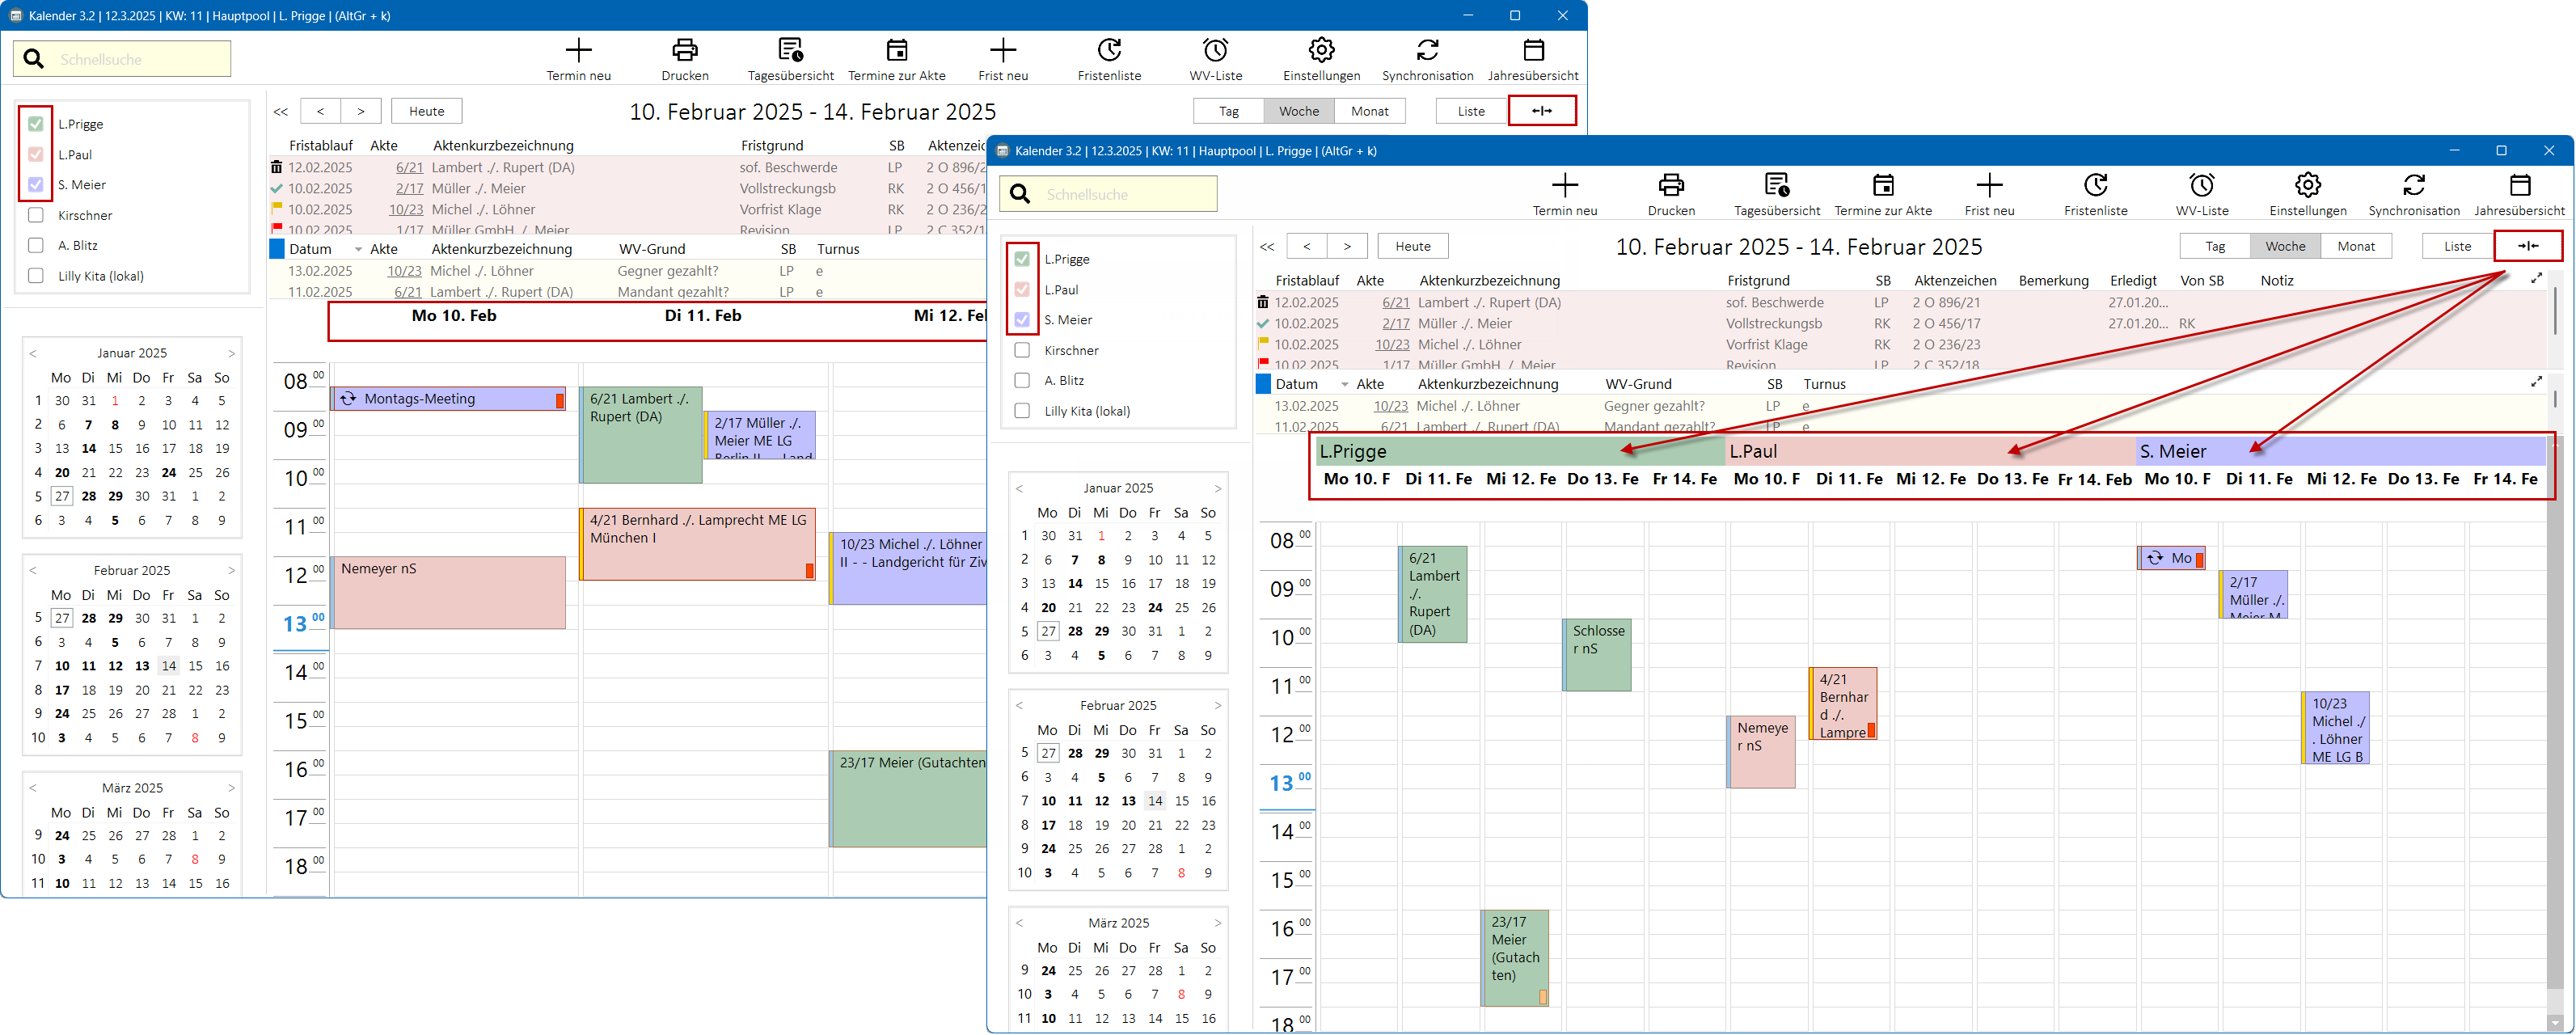This screenshot has width=2576, height=1035.
Task: Click Frist neu plus icon, front window
Action: tap(1989, 185)
